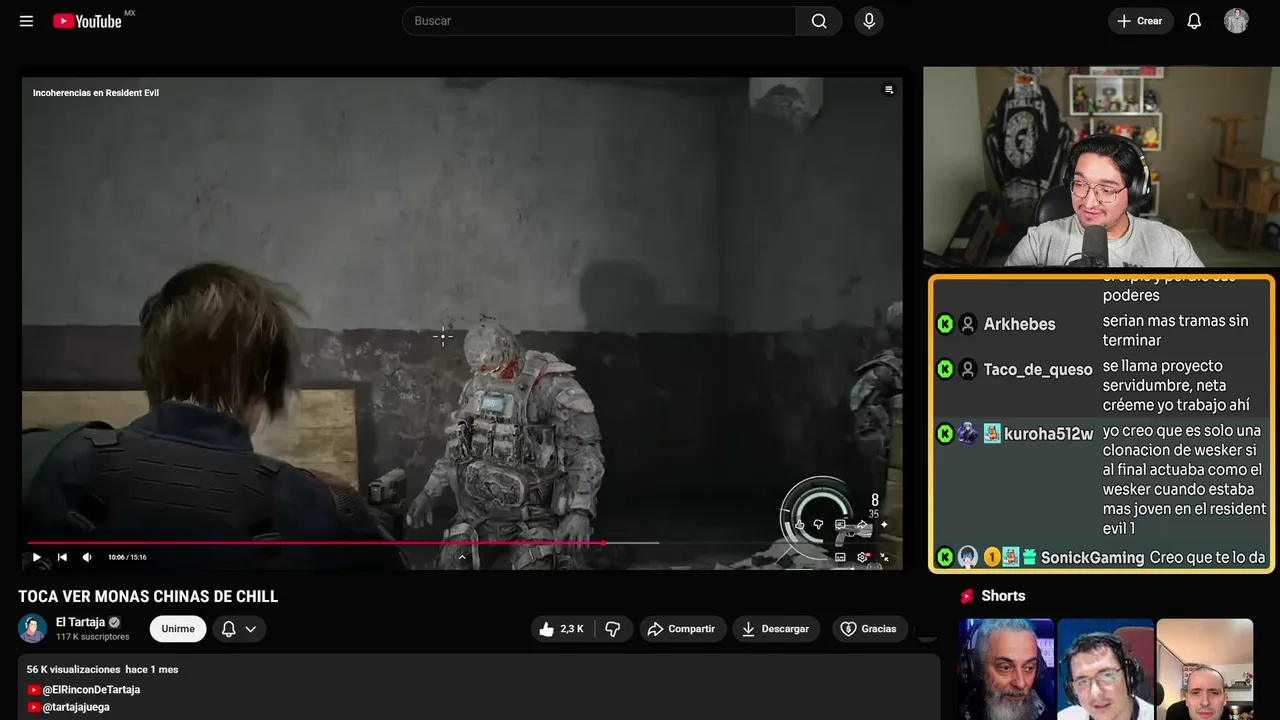Click the Descargar download button
The height and width of the screenshot is (720, 1280).
776,629
